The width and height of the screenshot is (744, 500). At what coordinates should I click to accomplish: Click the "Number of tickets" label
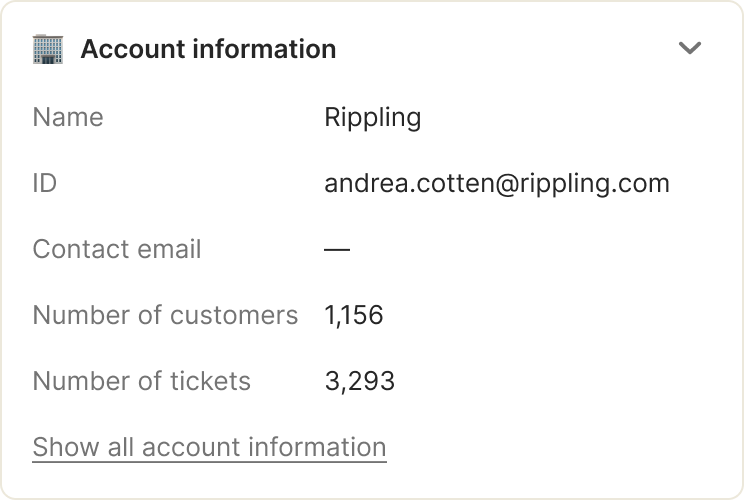(x=142, y=381)
